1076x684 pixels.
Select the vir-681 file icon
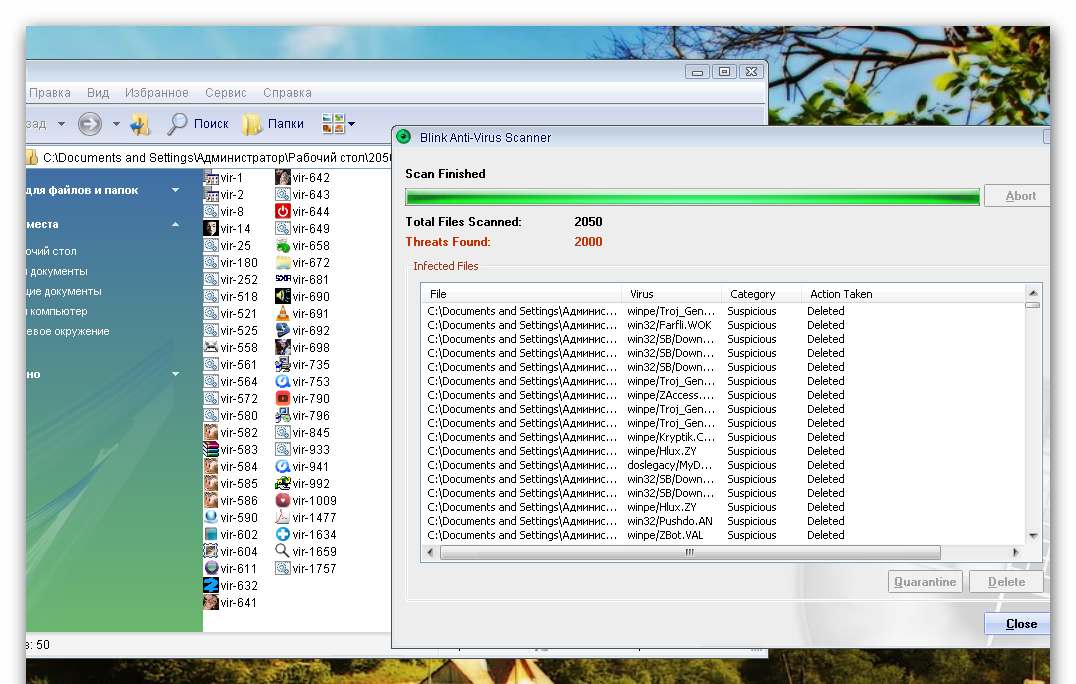[x=282, y=279]
